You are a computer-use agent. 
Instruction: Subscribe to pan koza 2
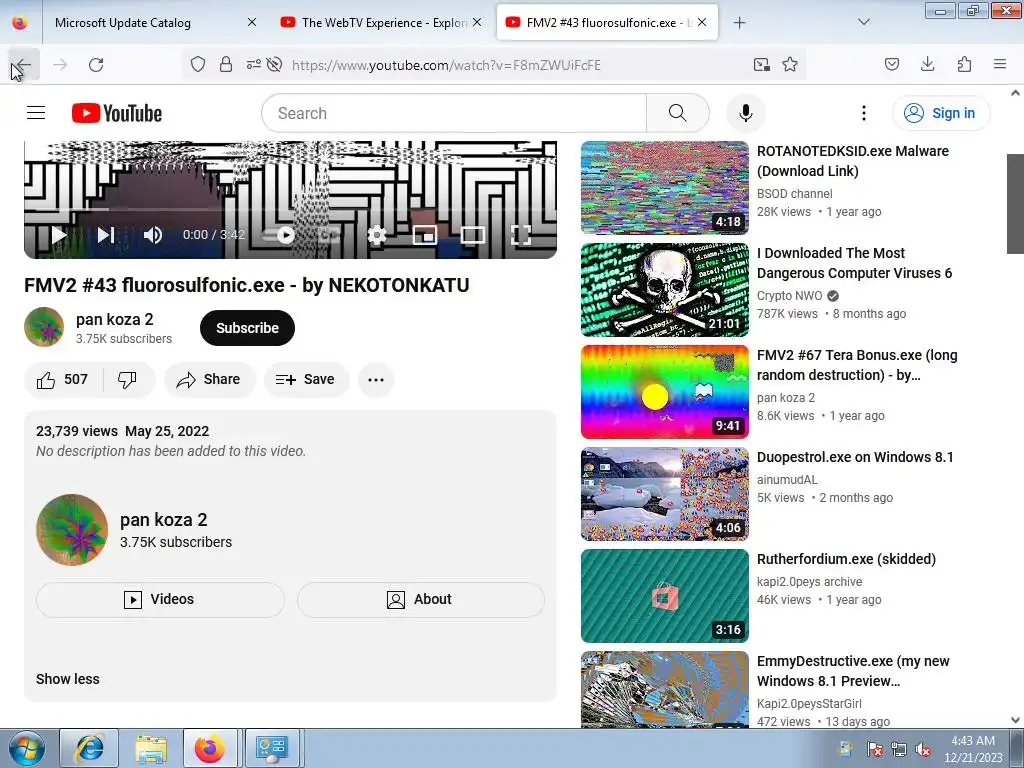248,328
